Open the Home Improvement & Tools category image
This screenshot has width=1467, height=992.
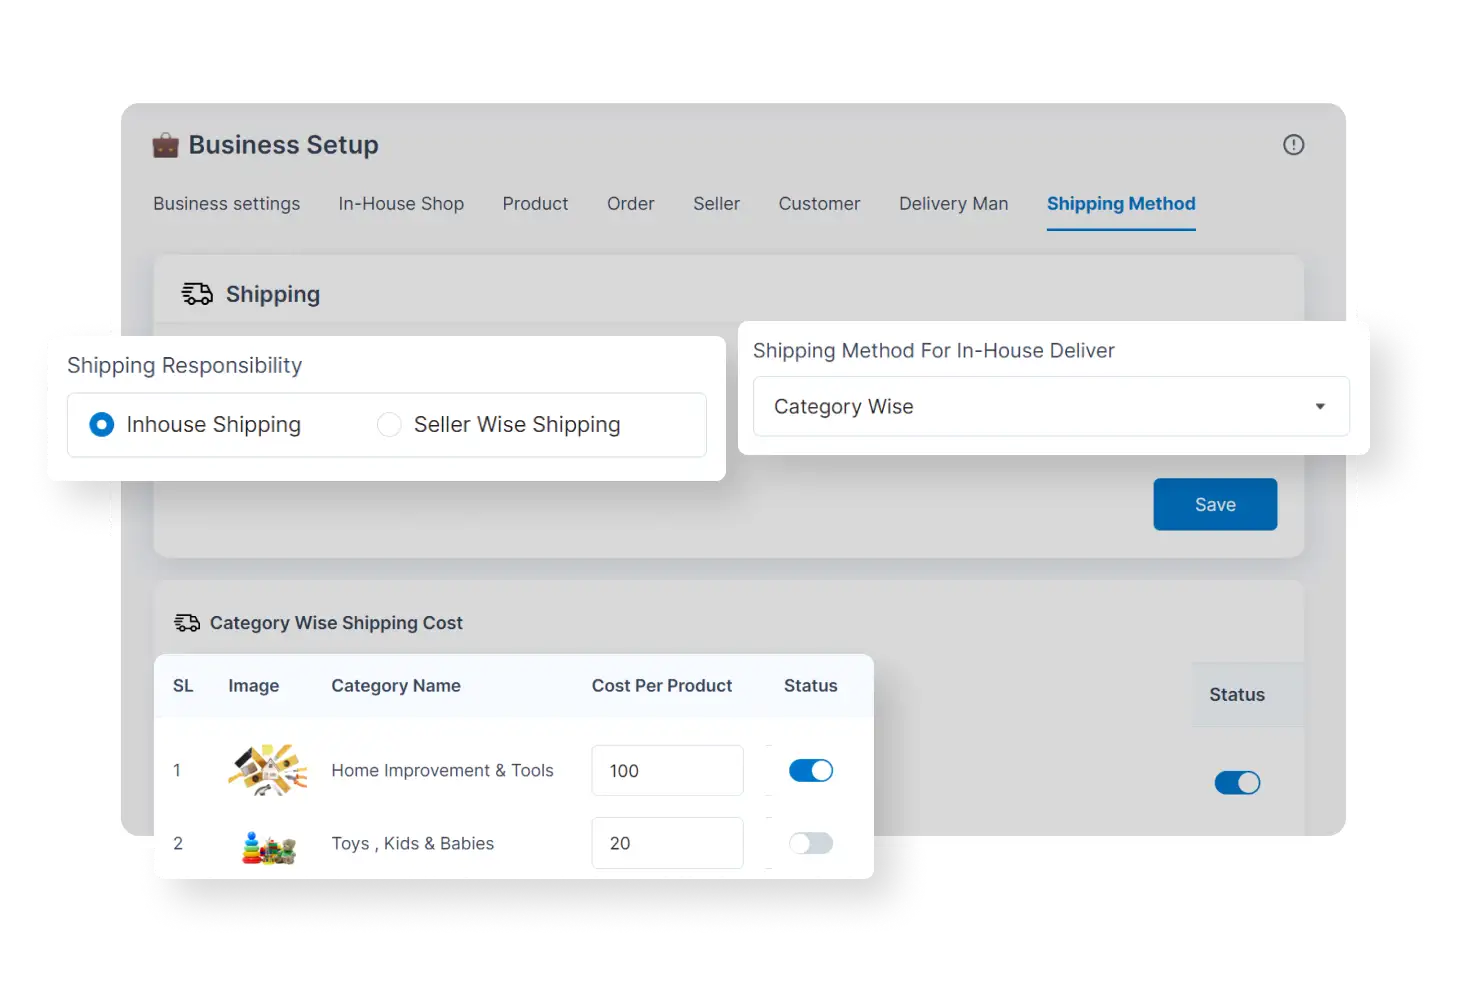(267, 770)
